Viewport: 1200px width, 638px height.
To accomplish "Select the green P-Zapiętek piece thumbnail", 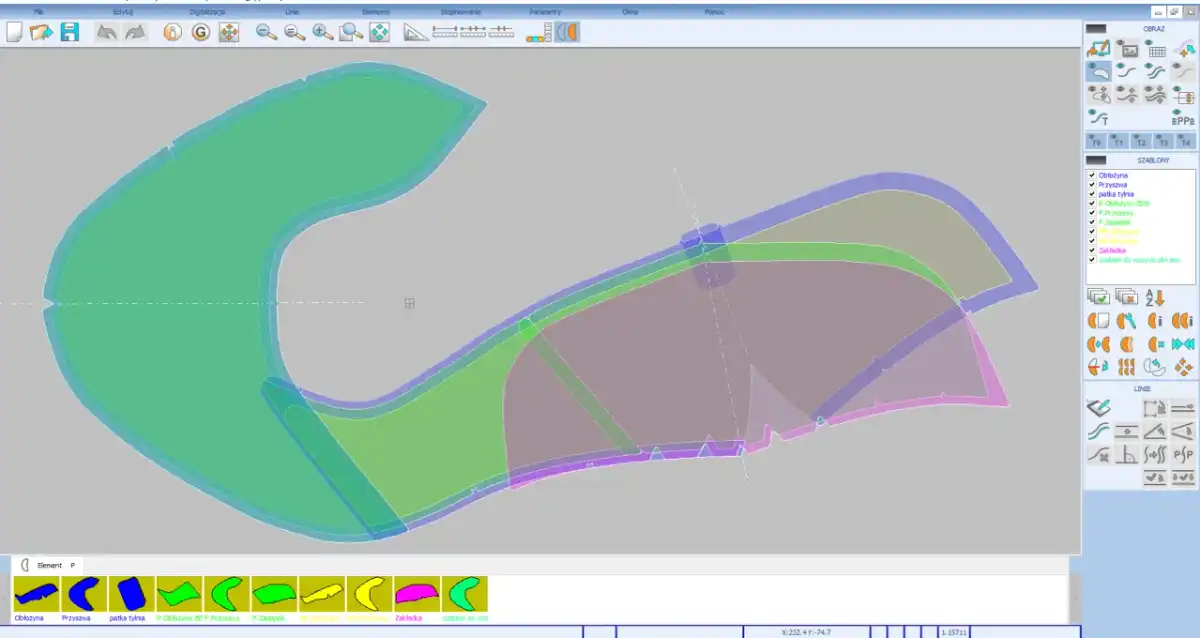I will pyautogui.click(x=274, y=594).
